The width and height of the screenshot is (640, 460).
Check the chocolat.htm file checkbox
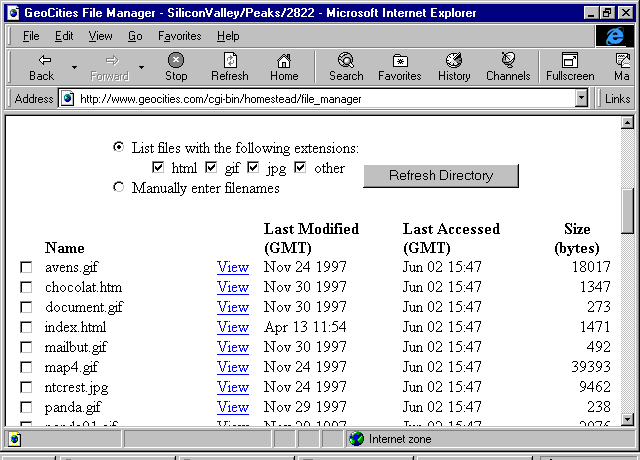click(x=26, y=287)
